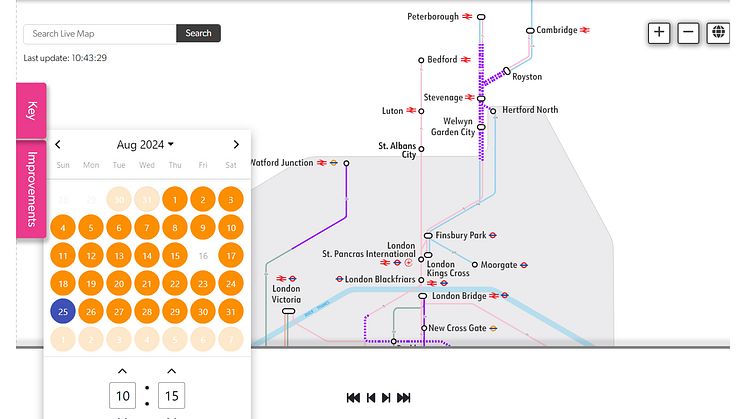Select August 10 in the calendar
This screenshot has width=746, height=419.
[231, 227]
